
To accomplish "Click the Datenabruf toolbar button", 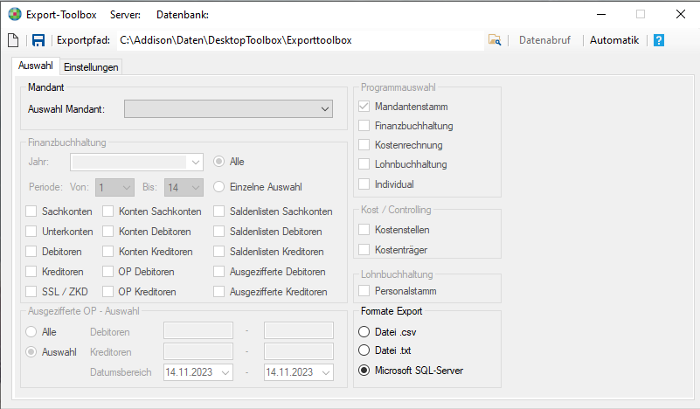I will pos(545,40).
